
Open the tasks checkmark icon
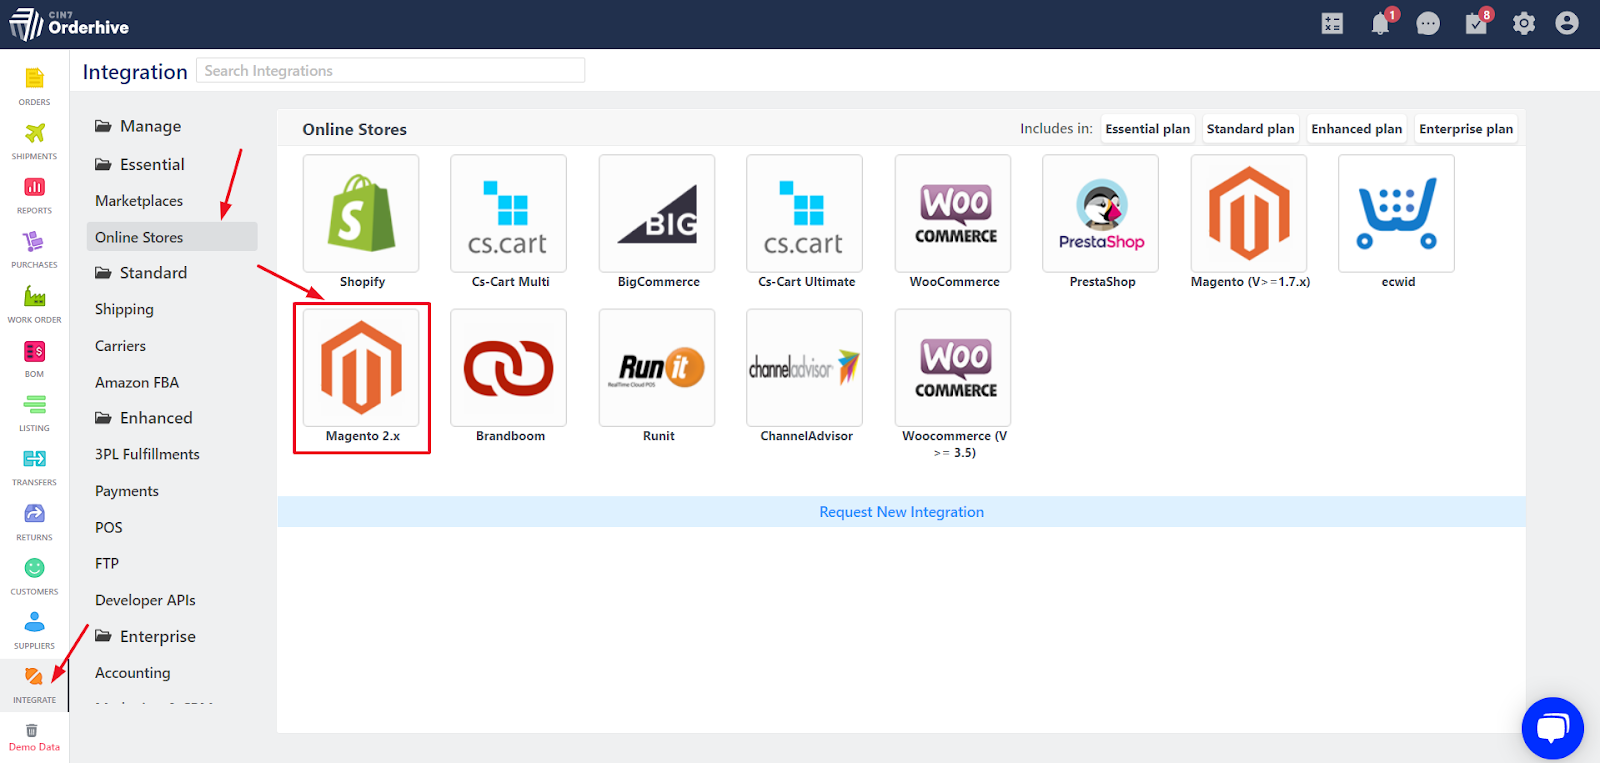coord(1476,24)
